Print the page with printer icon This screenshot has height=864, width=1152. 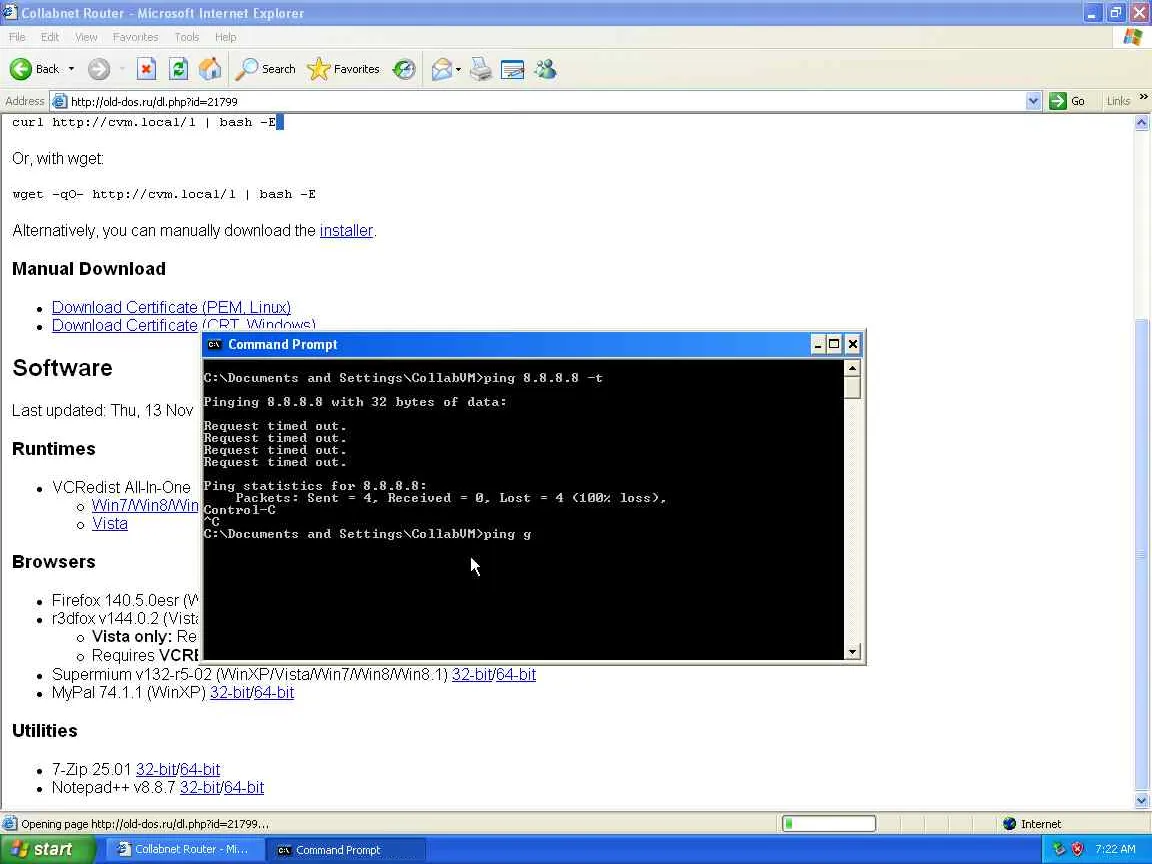(x=480, y=69)
